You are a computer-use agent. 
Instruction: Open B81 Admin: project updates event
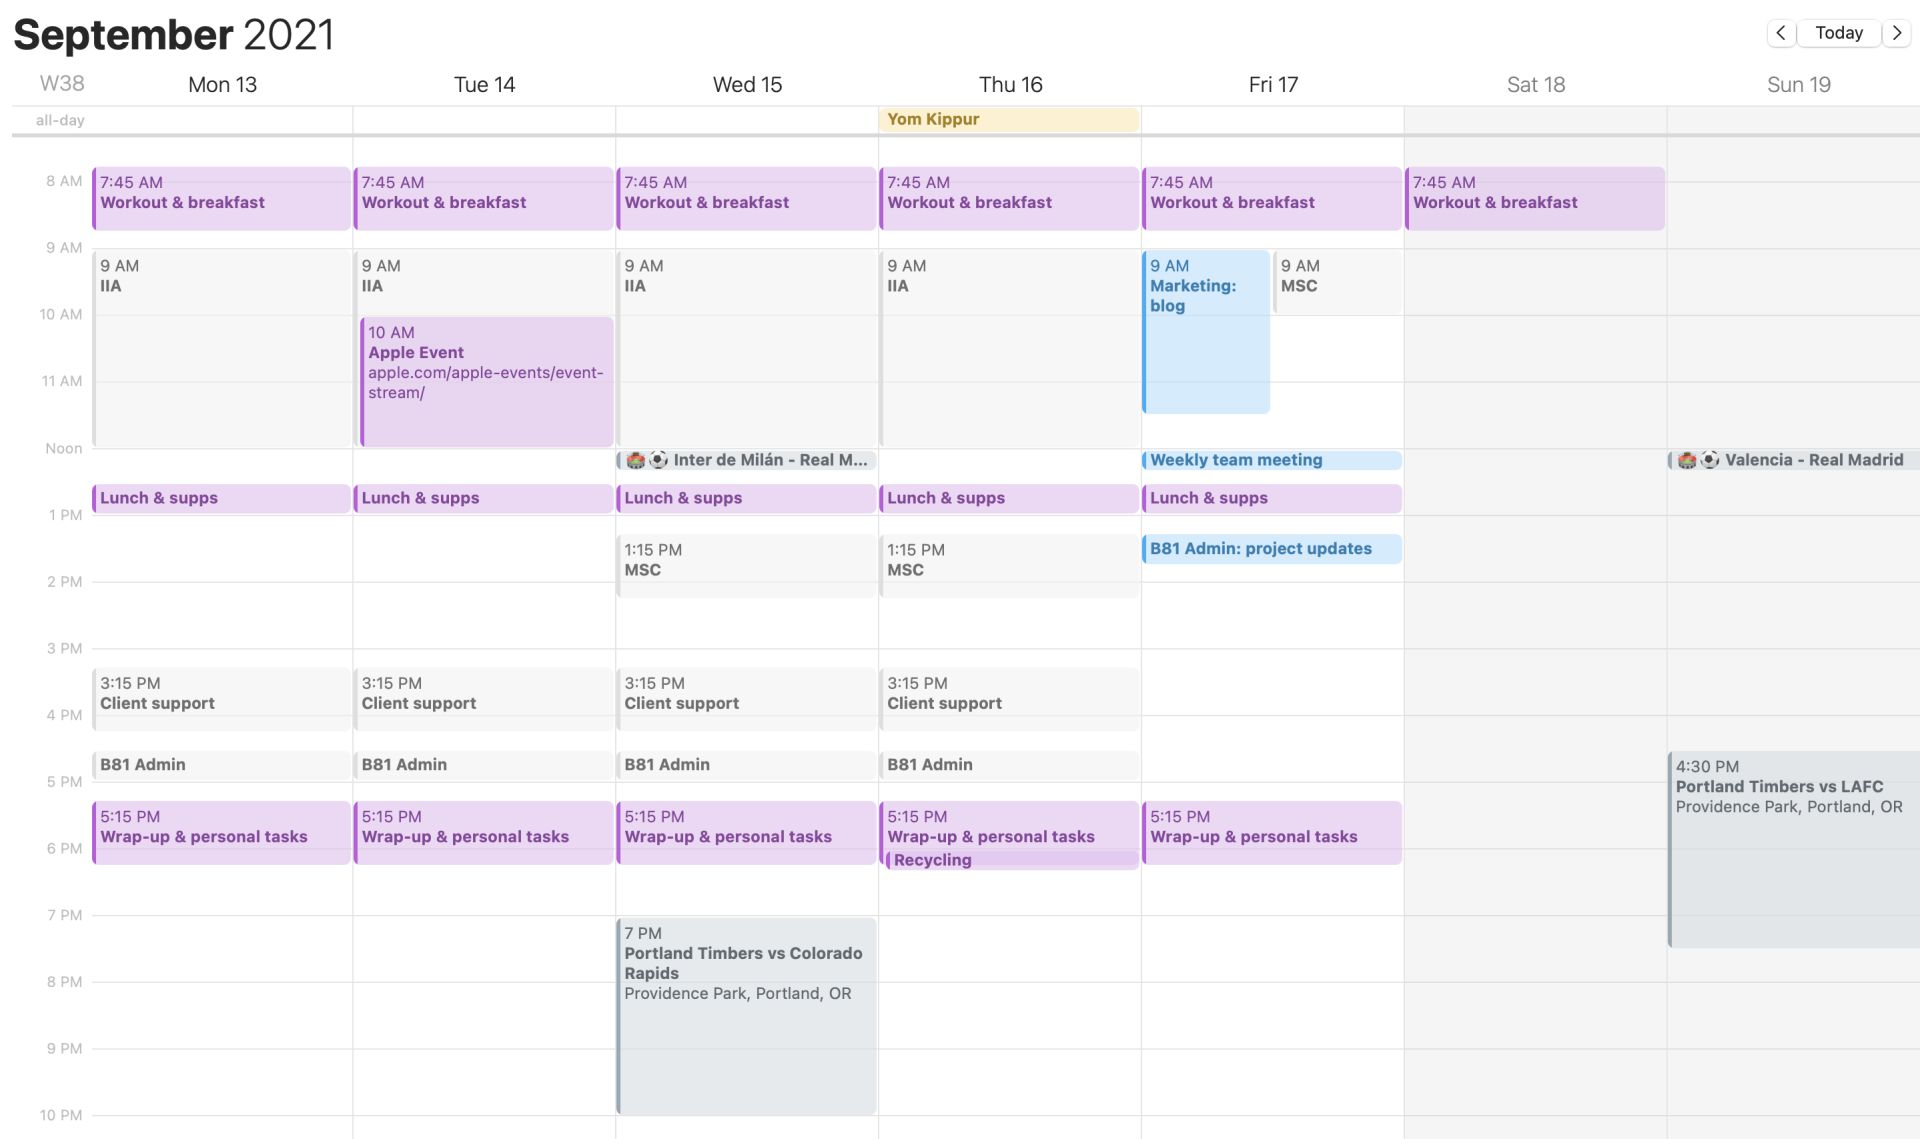[1271, 548]
